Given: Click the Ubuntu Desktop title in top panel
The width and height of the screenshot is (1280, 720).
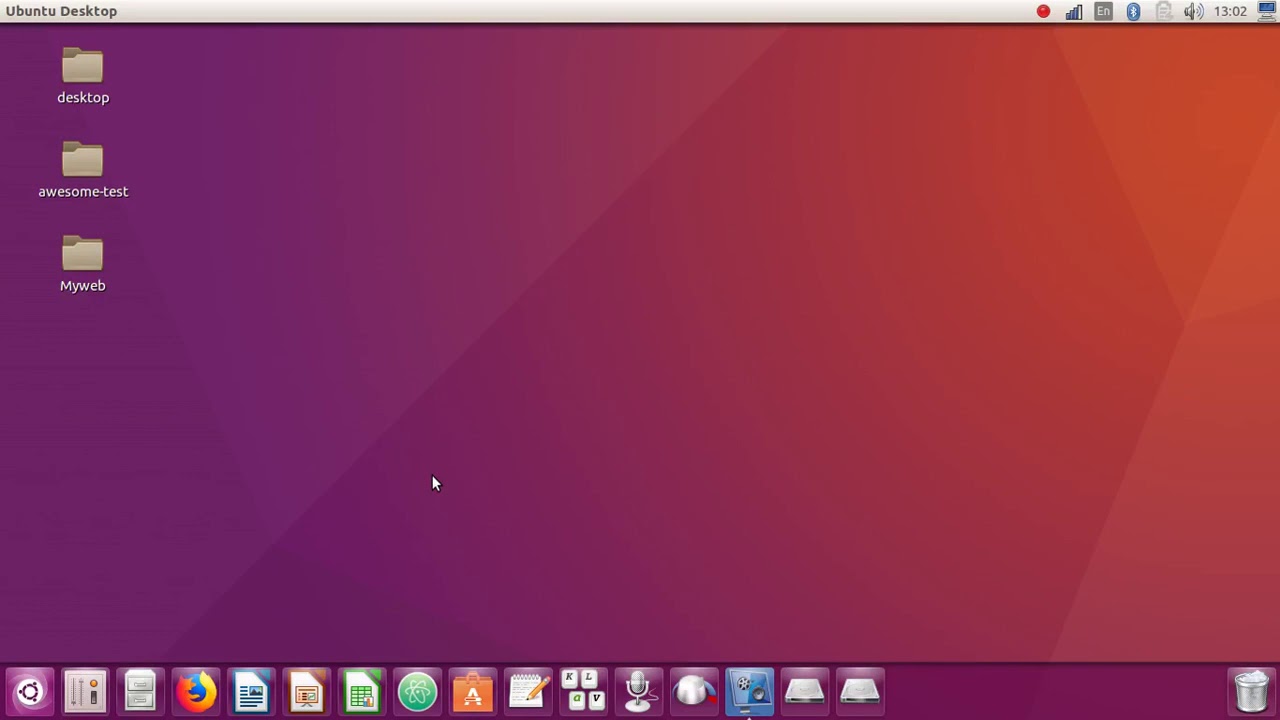Looking at the screenshot, I should (x=61, y=11).
